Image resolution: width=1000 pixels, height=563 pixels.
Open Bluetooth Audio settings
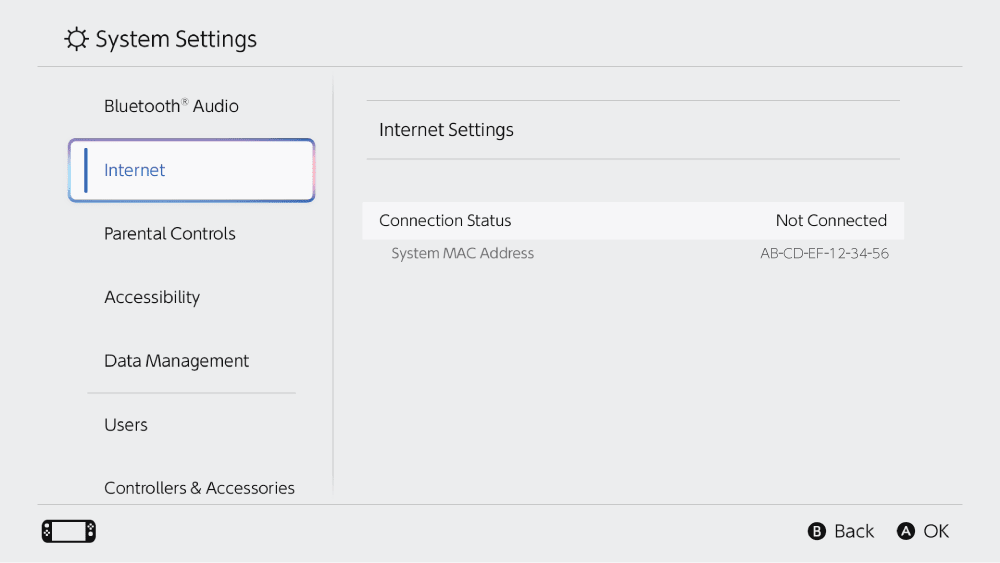tap(171, 106)
